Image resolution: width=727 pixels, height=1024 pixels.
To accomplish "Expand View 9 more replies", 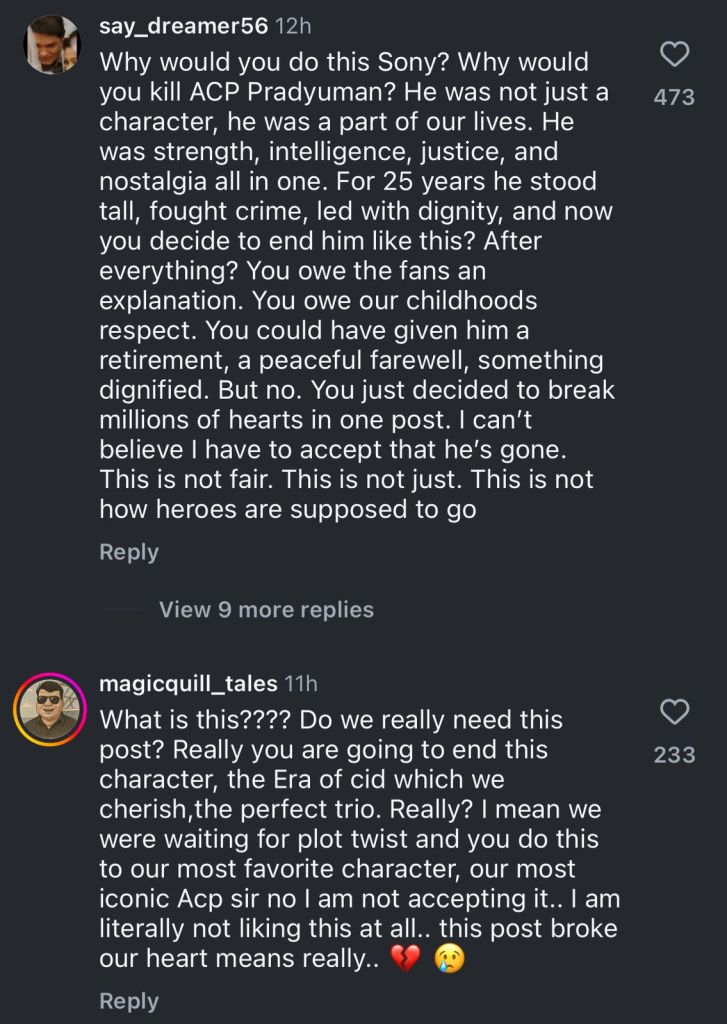I will point(266,610).
